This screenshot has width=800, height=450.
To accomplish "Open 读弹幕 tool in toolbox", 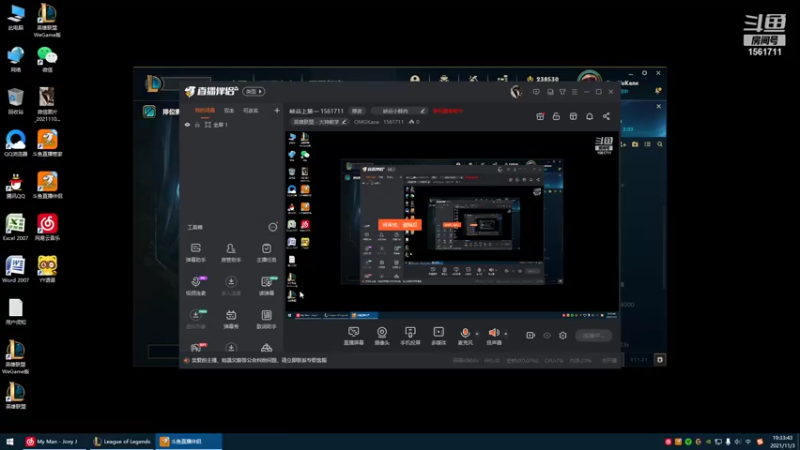I will (x=266, y=286).
